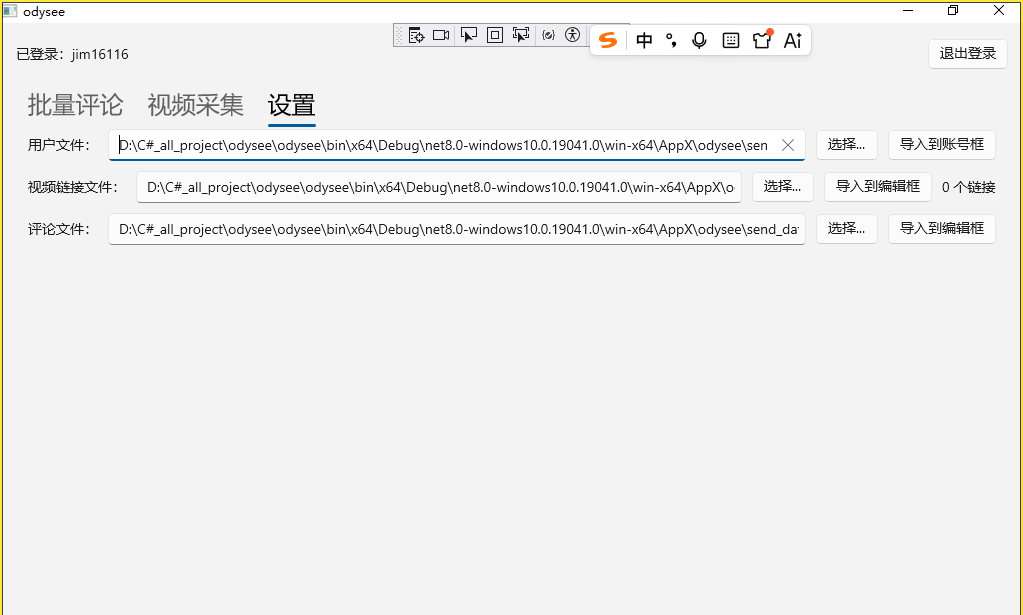1023x615 pixels.
Task: Click the video camera debug toolbar icon
Action: pos(441,35)
